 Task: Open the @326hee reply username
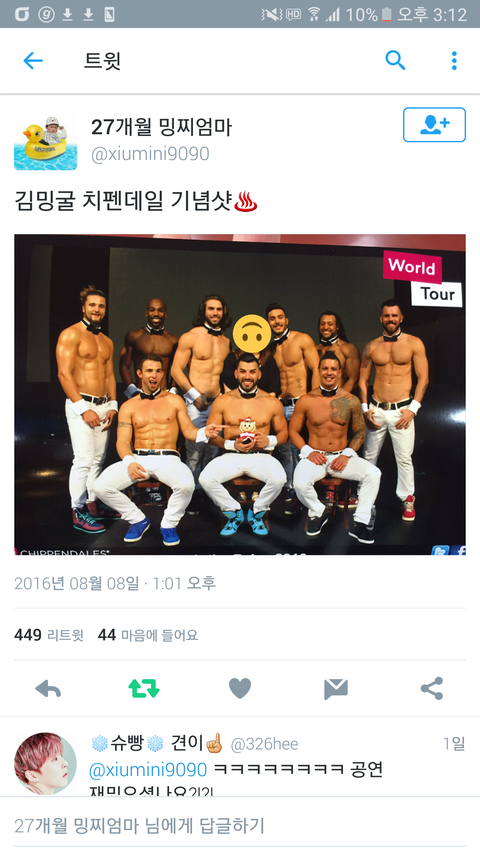(x=264, y=744)
